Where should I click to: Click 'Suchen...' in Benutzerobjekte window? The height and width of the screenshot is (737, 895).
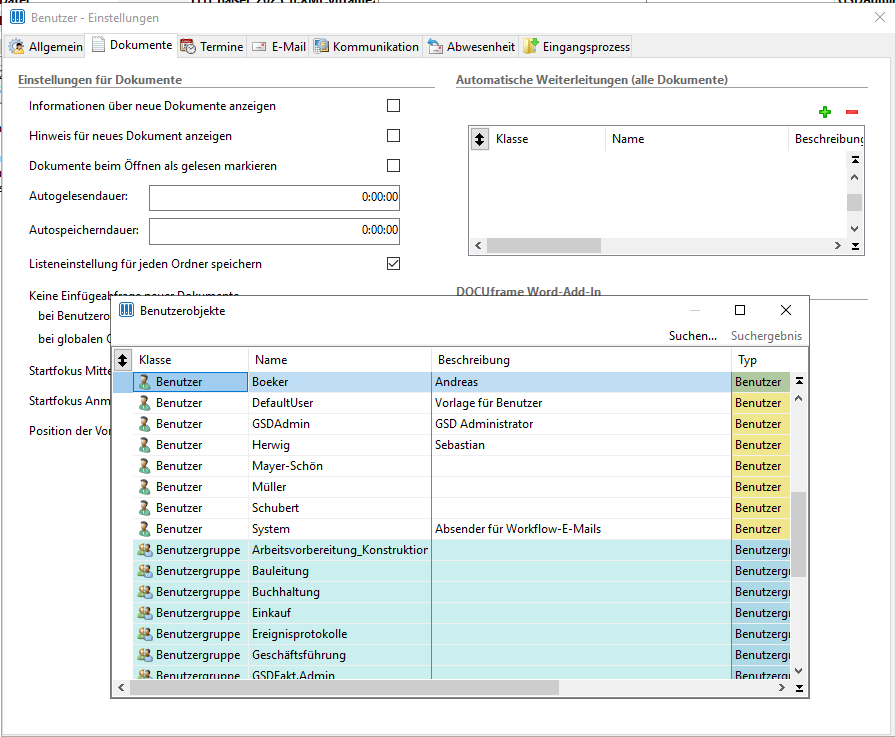692,336
